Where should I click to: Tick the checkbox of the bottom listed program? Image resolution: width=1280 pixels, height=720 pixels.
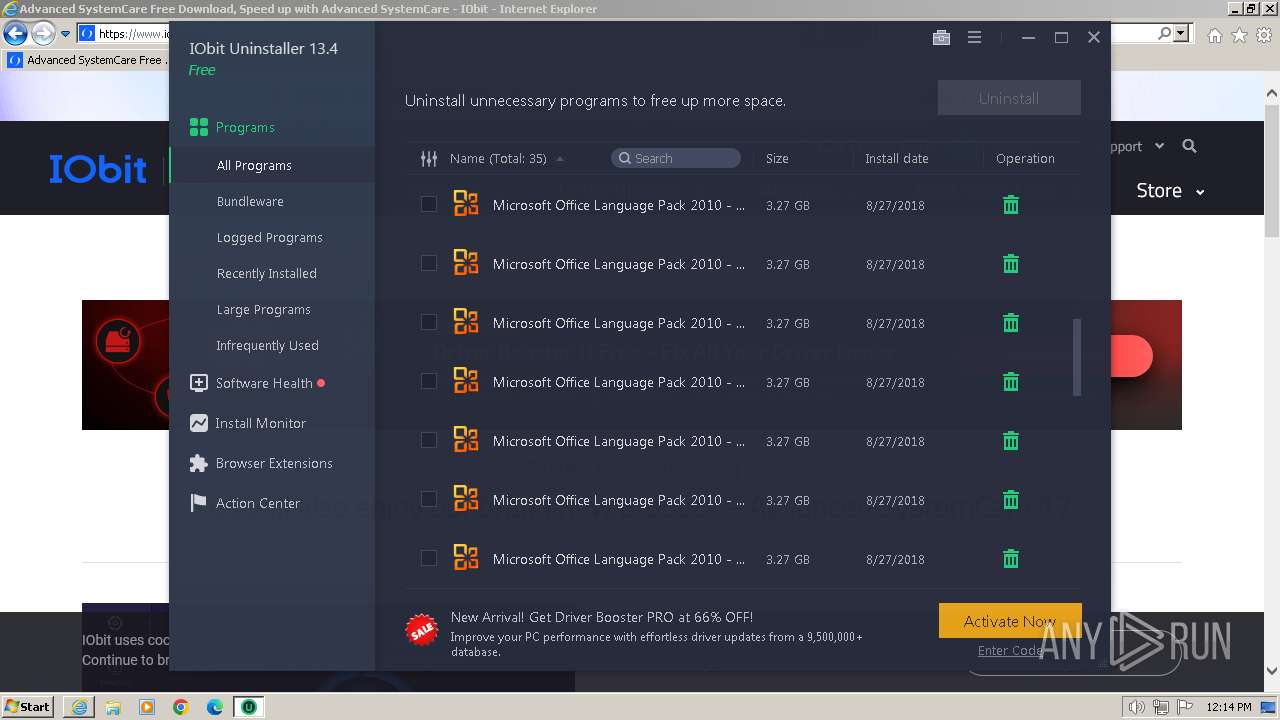[429, 558]
